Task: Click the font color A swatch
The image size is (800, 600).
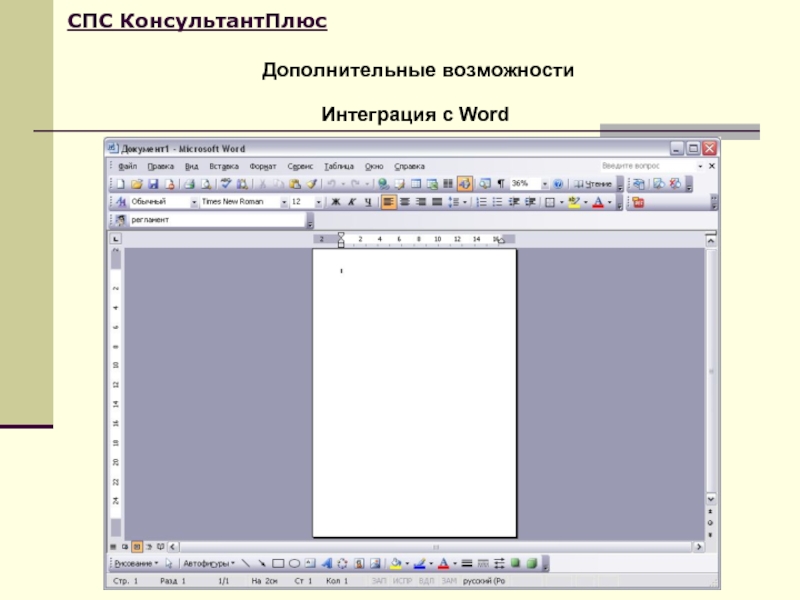Action: coord(597,202)
